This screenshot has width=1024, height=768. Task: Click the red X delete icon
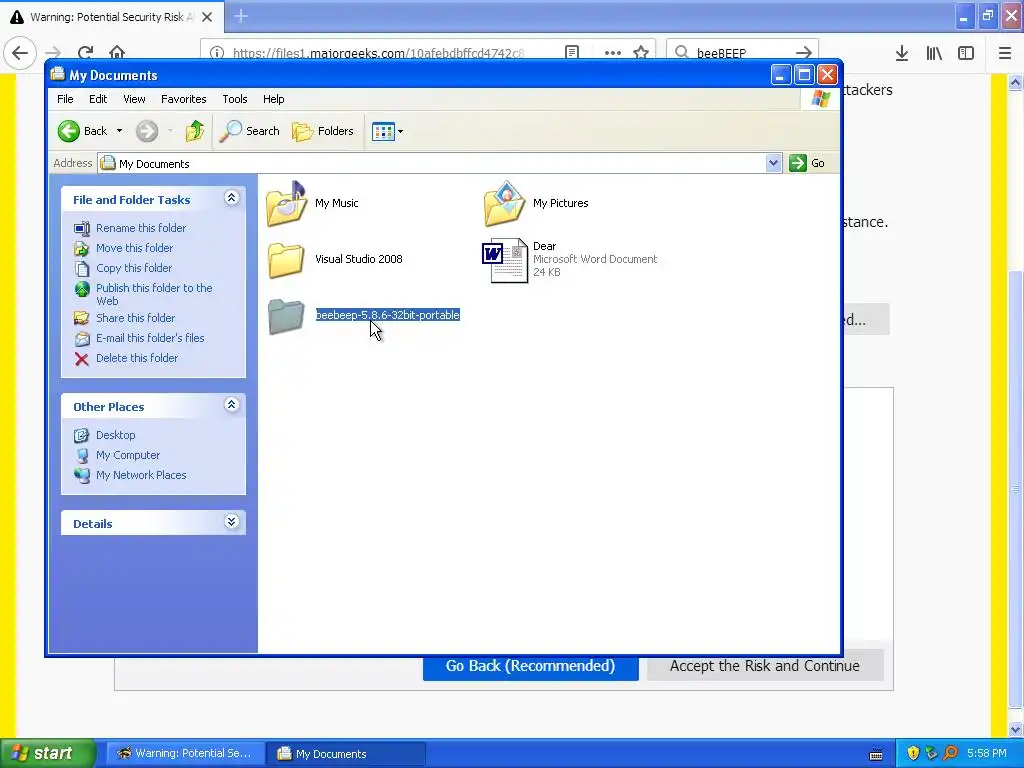[82, 359]
